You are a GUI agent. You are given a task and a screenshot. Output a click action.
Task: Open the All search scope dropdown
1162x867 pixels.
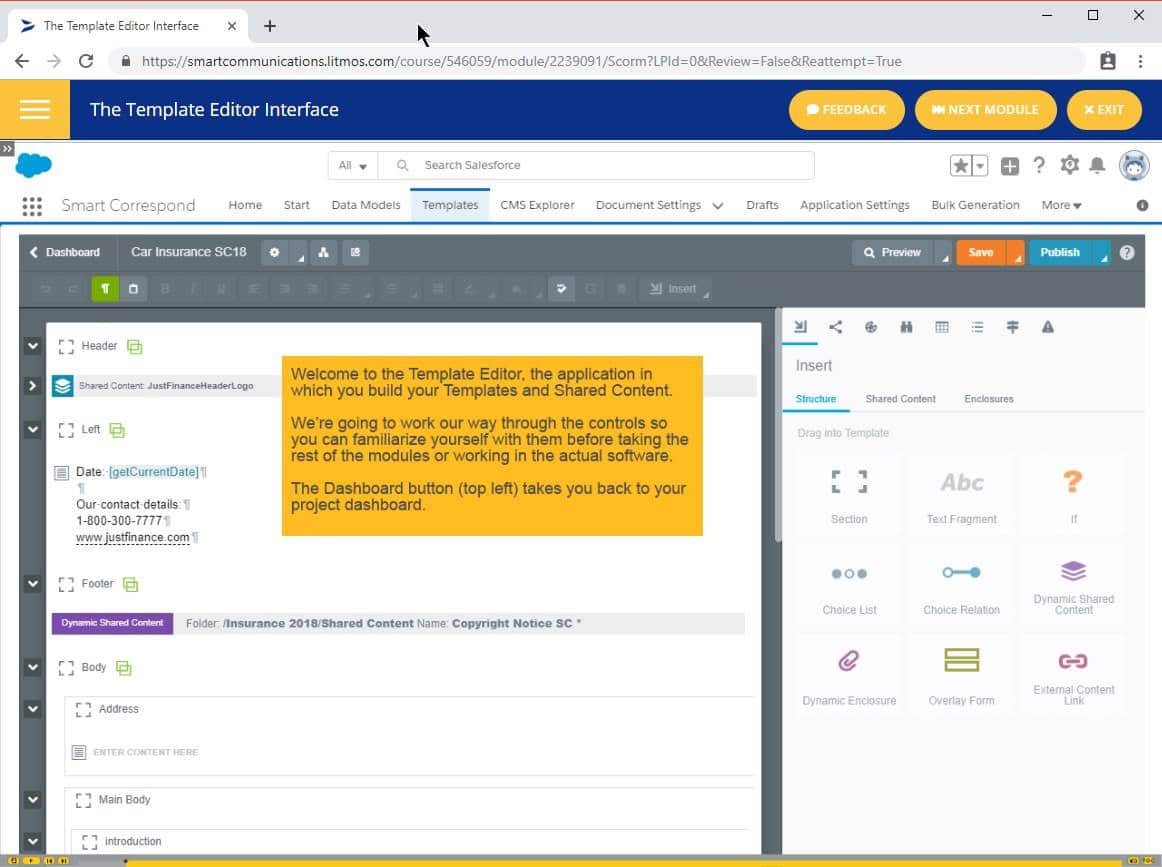point(353,165)
